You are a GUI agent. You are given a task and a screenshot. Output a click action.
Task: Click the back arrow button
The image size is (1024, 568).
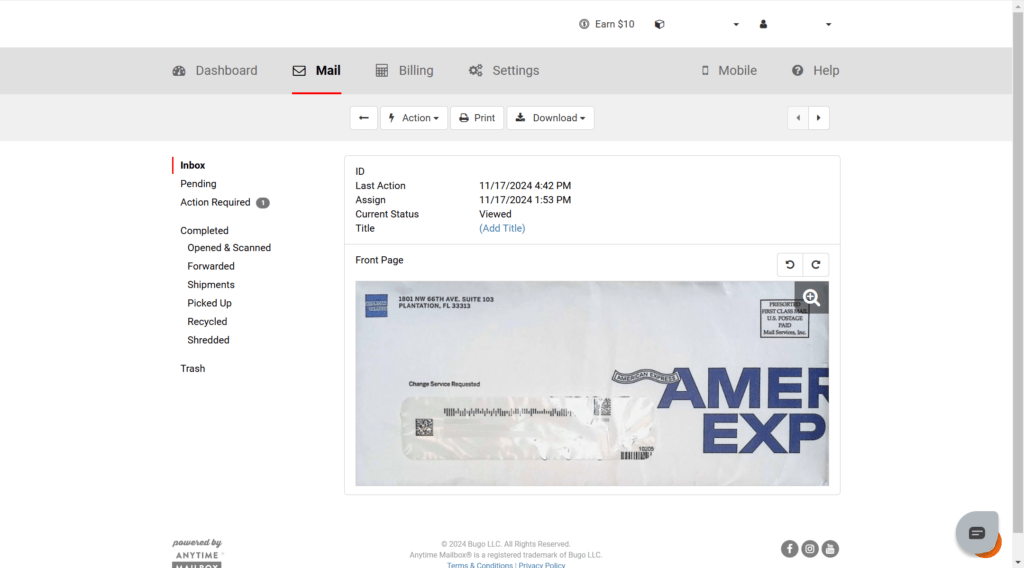364,118
